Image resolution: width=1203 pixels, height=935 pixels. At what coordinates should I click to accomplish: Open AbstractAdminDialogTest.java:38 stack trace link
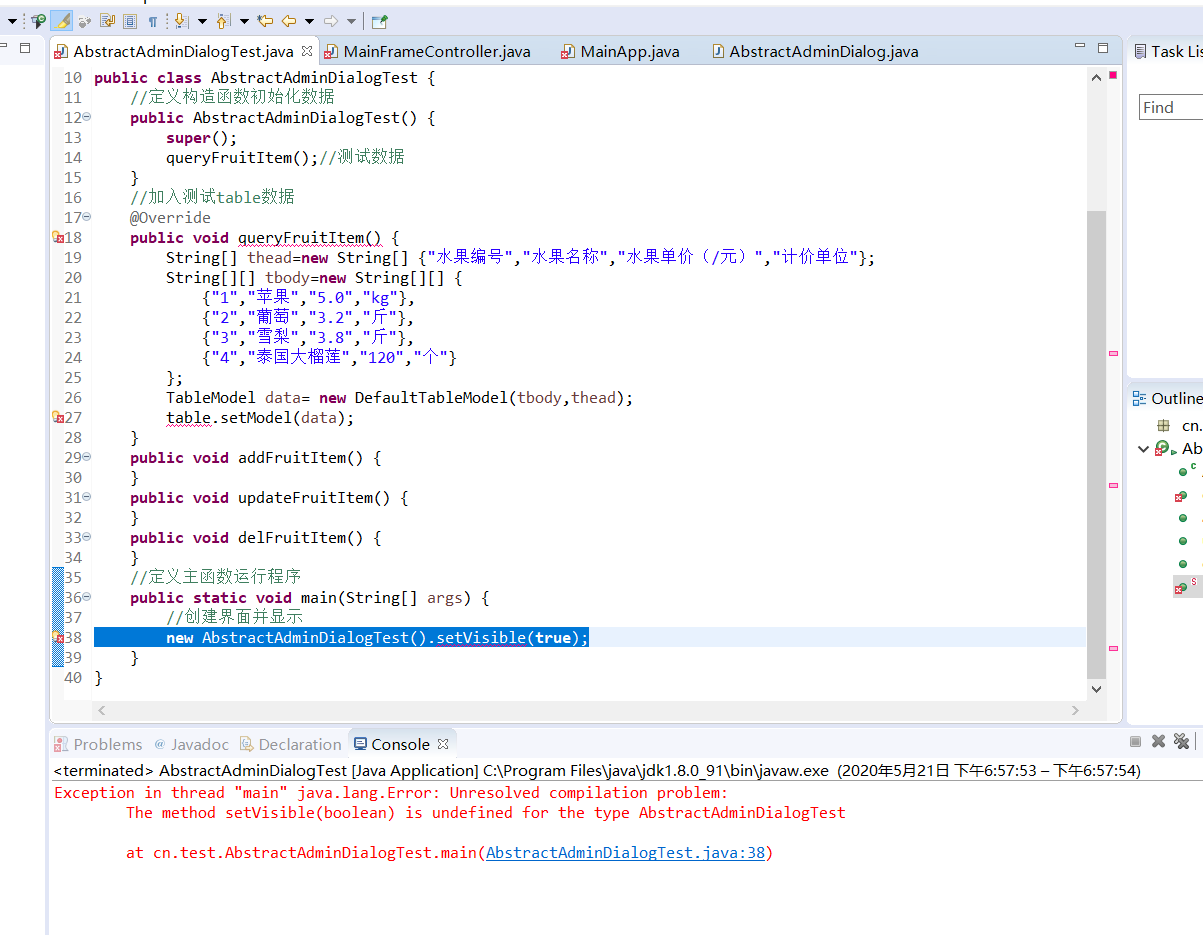click(x=625, y=853)
